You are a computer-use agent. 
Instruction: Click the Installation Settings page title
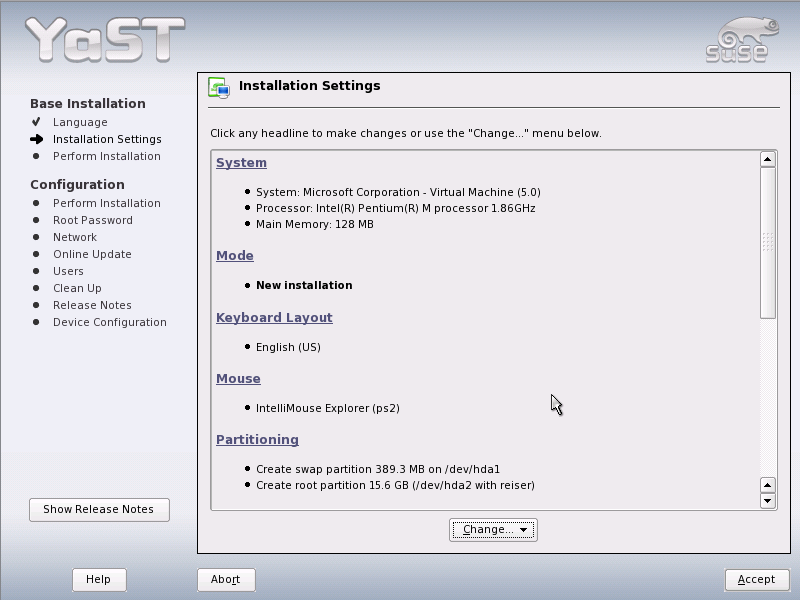point(310,86)
